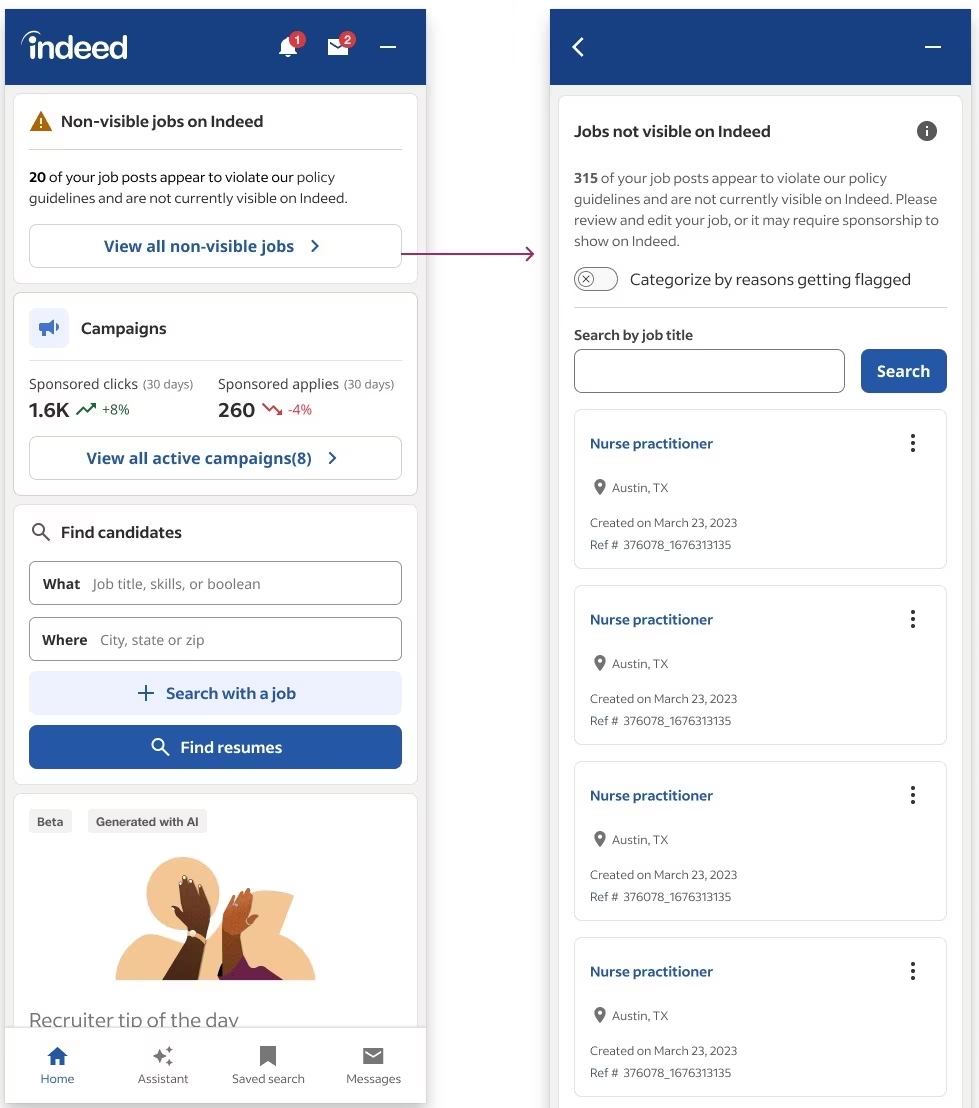Switch to the Assistant tab
The width and height of the screenshot is (979, 1108).
point(163,1065)
